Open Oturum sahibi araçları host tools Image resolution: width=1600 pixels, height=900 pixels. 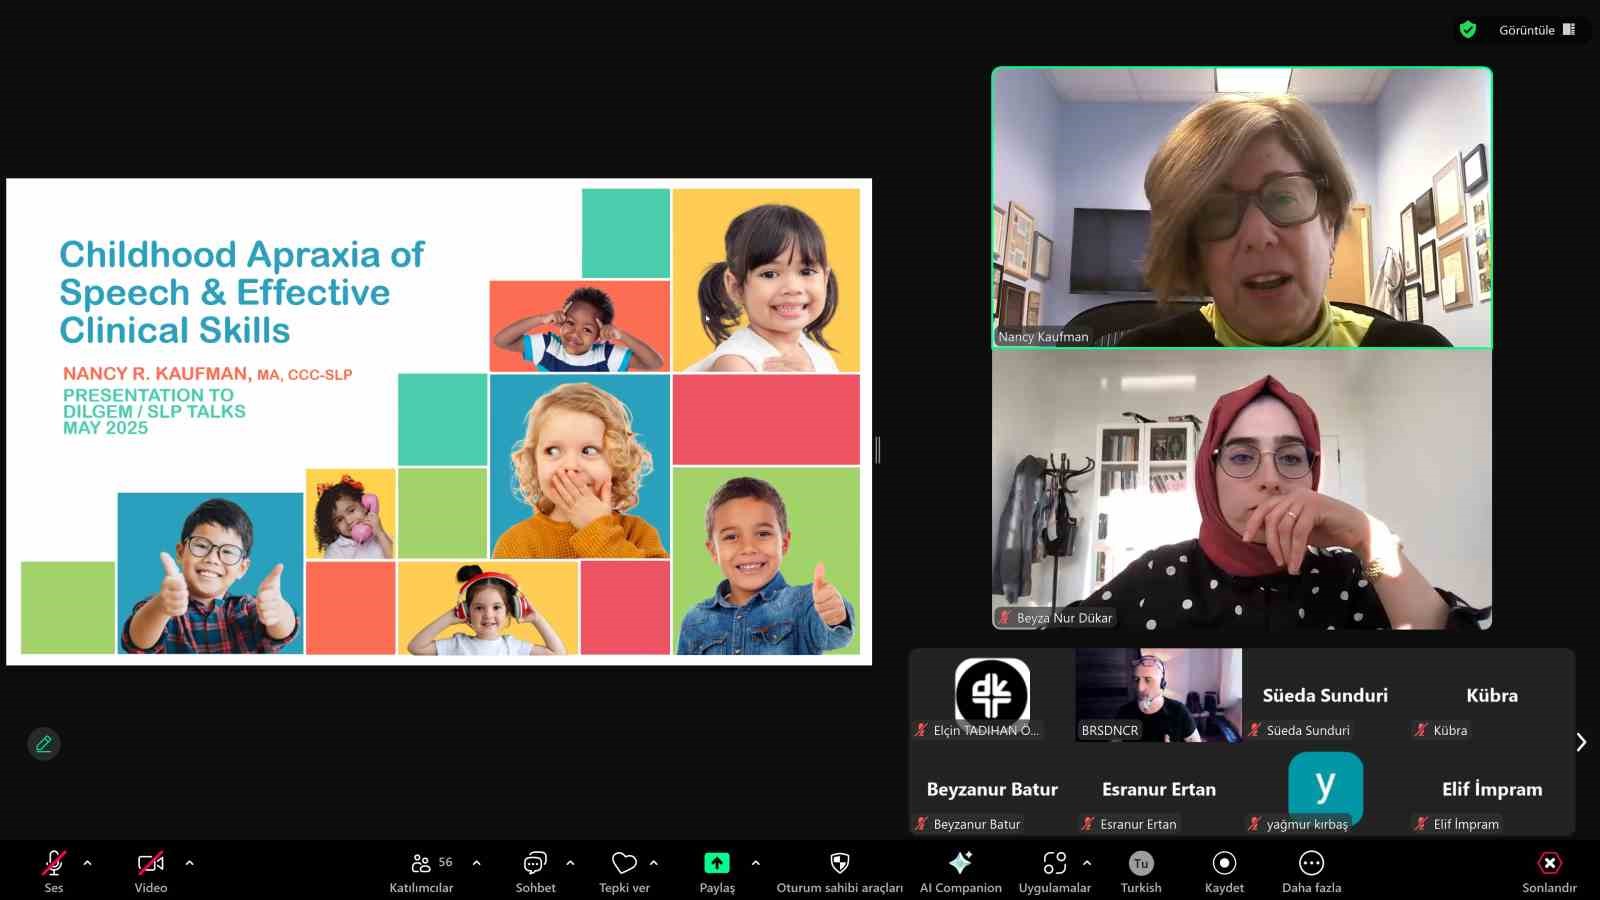coord(839,864)
